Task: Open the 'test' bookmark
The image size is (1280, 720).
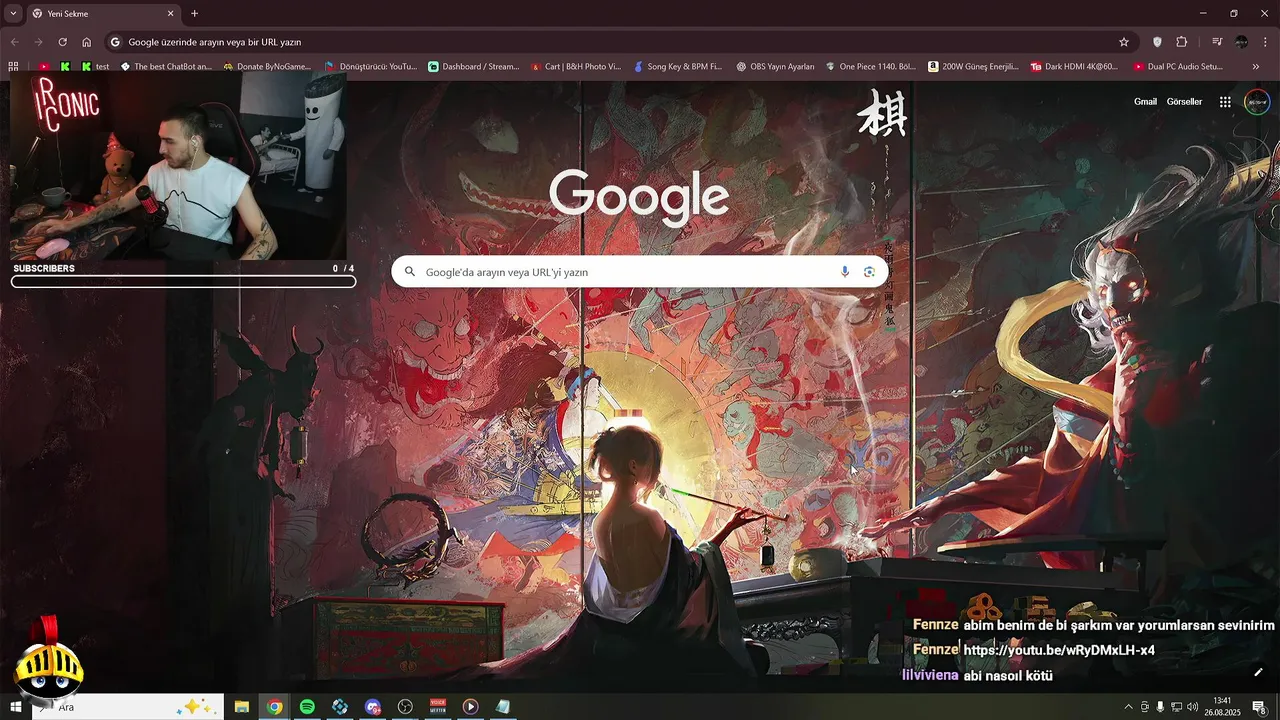Action: tap(96, 66)
